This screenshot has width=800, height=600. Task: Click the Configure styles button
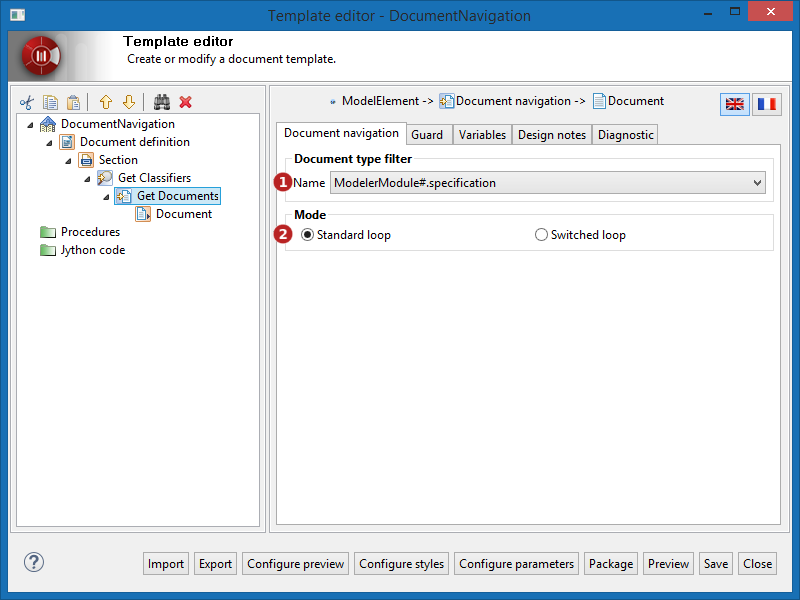(401, 563)
